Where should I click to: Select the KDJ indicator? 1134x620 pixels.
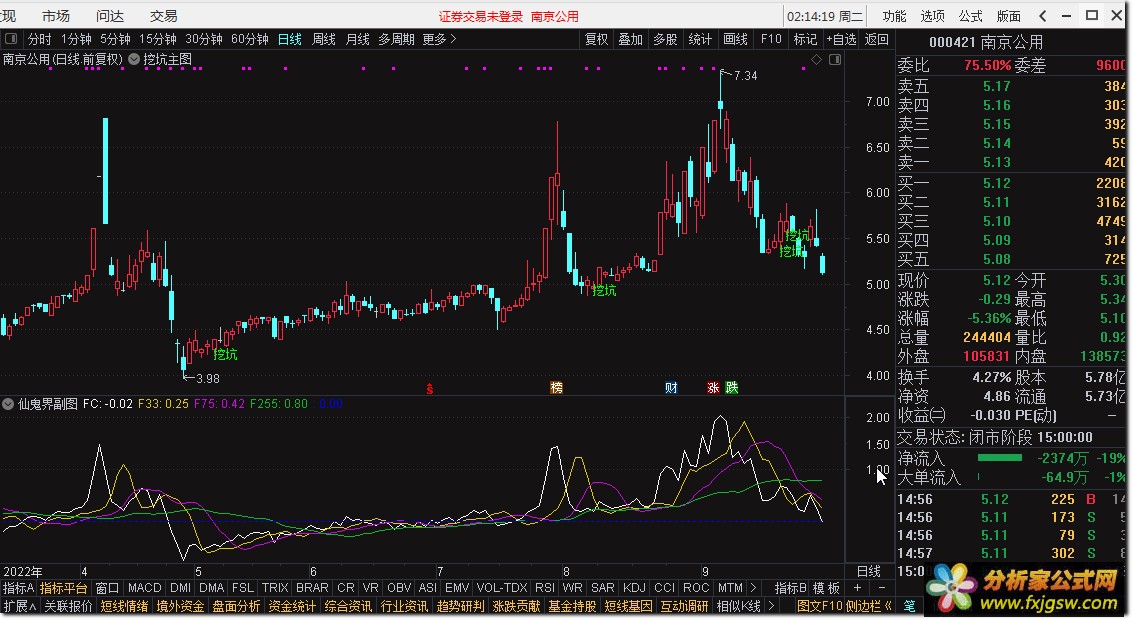(x=634, y=588)
